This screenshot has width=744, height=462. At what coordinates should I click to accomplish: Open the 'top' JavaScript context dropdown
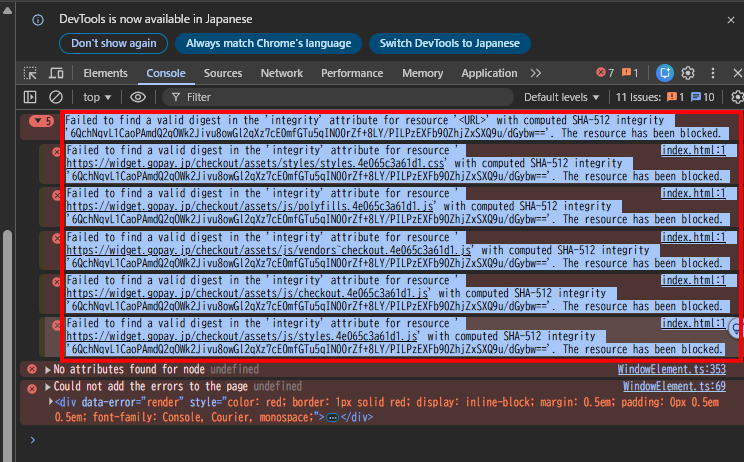tap(98, 97)
